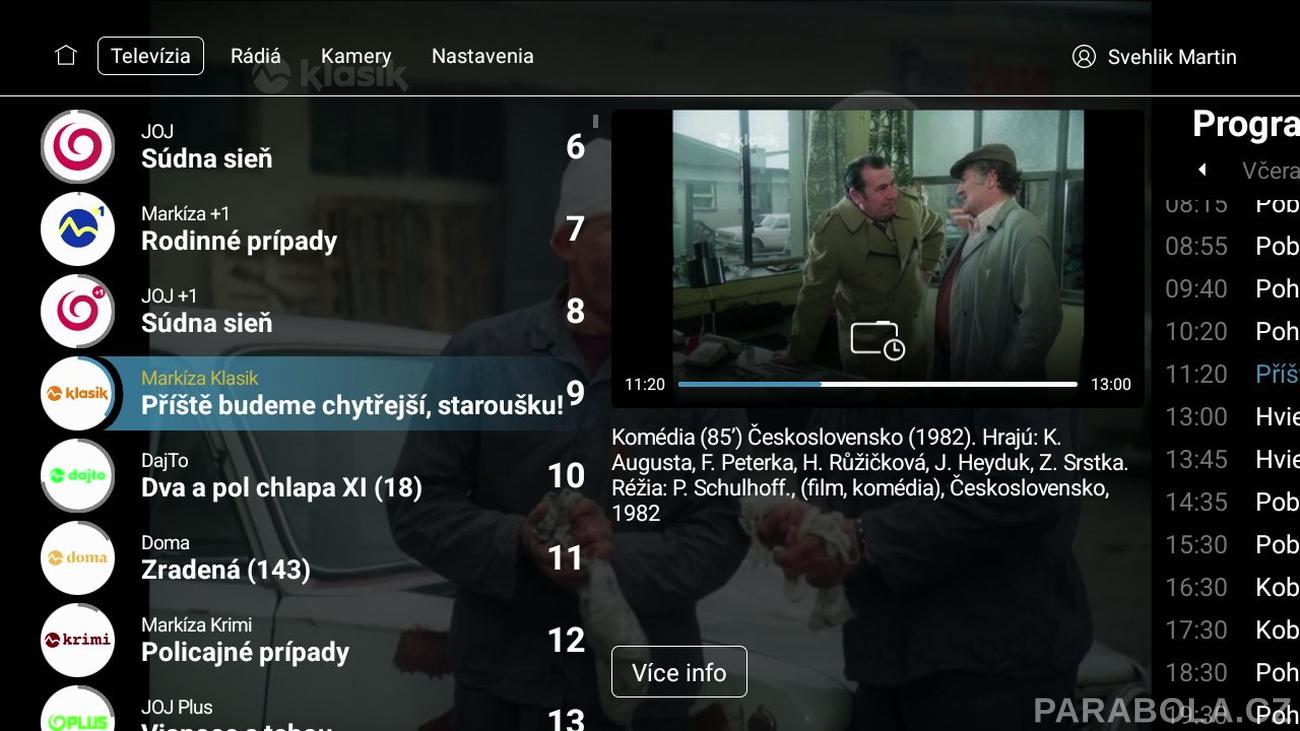Open the home screen icon
1300x731 pixels.
pos(66,55)
